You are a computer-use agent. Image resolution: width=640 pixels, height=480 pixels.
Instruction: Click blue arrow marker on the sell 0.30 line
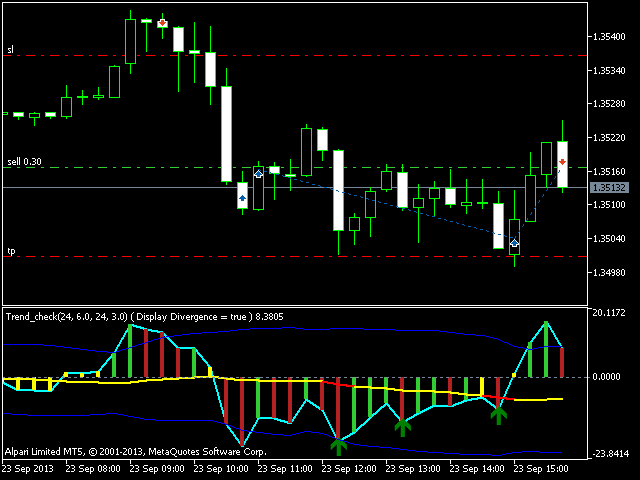click(258, 174)
